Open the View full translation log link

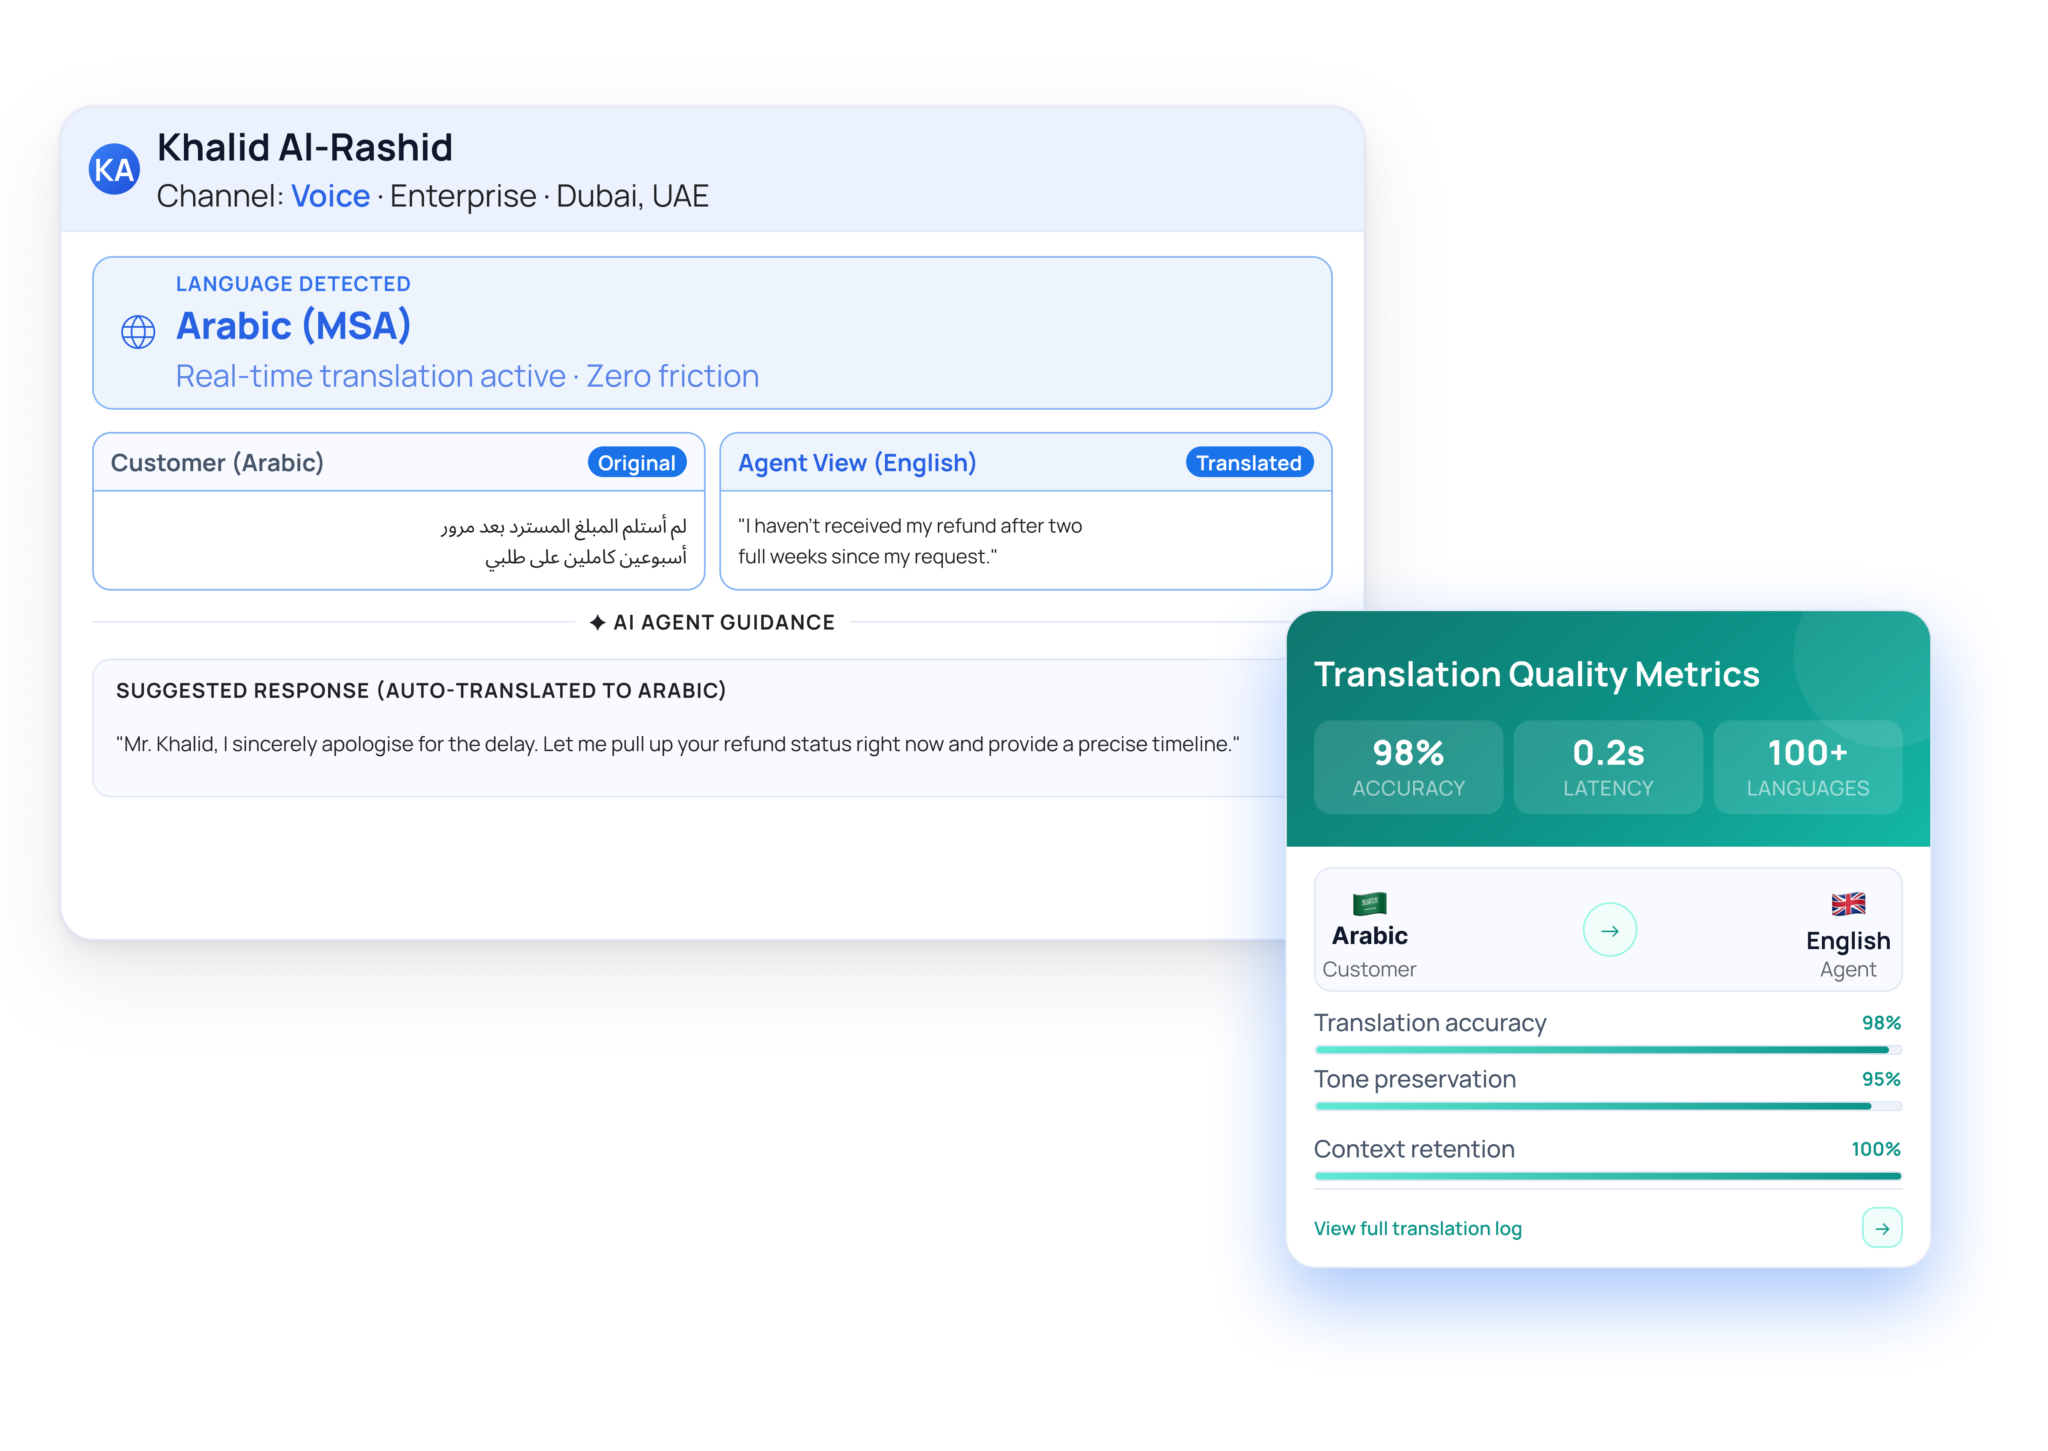1417,1228
